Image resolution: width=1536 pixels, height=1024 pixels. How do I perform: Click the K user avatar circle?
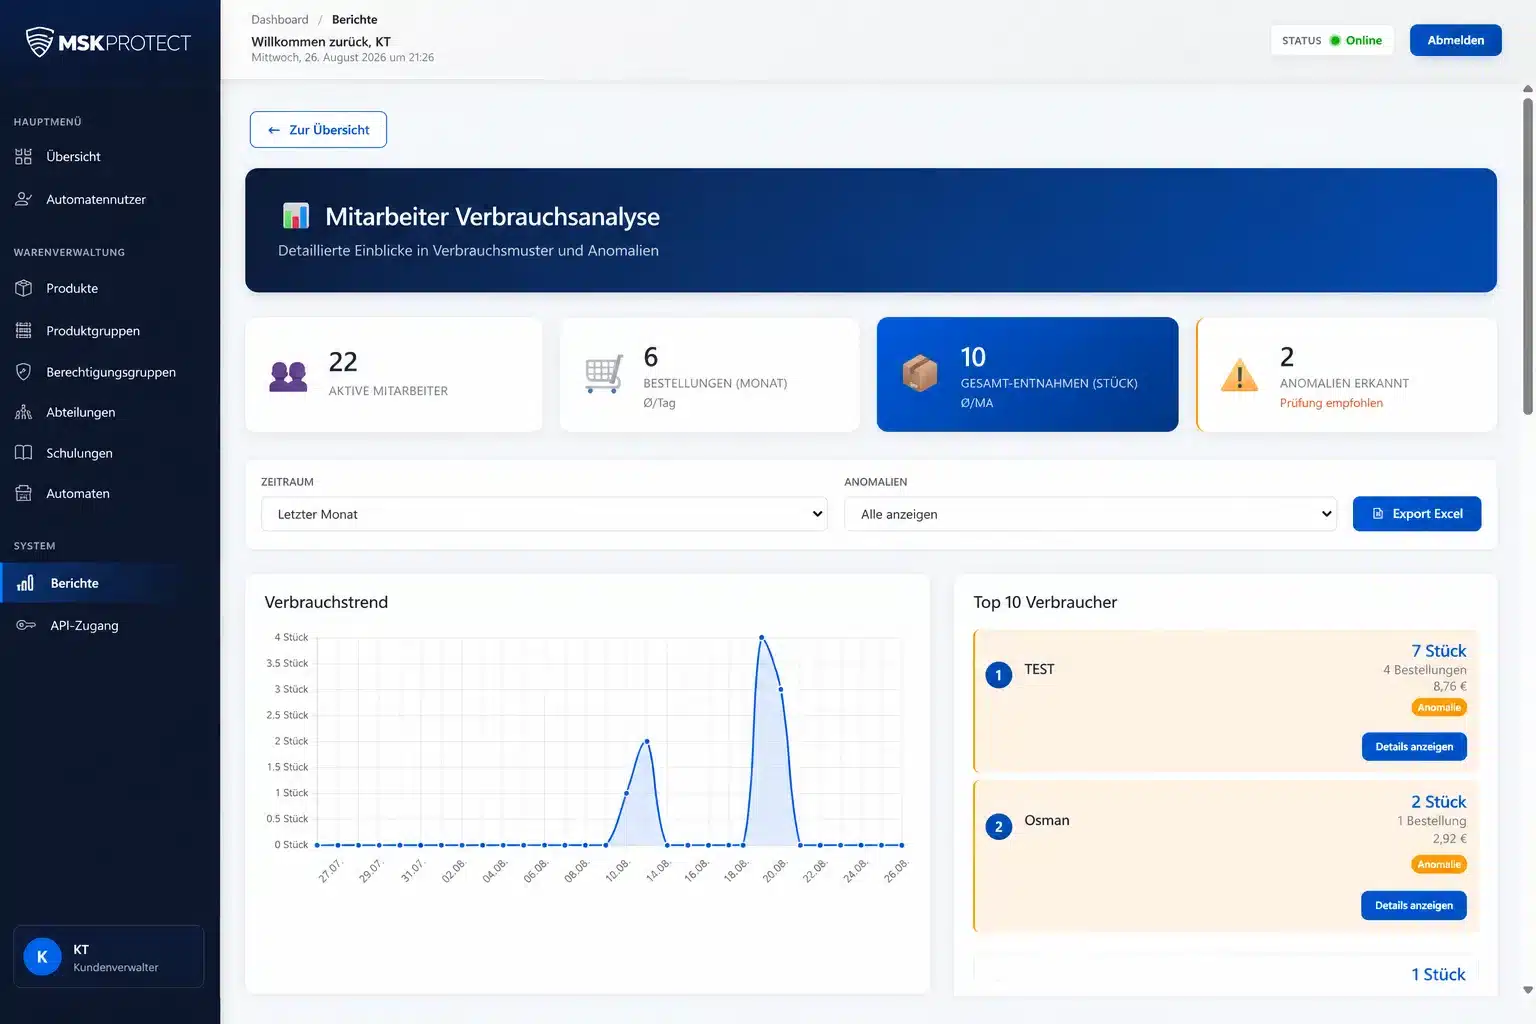[x=42, y=957]
